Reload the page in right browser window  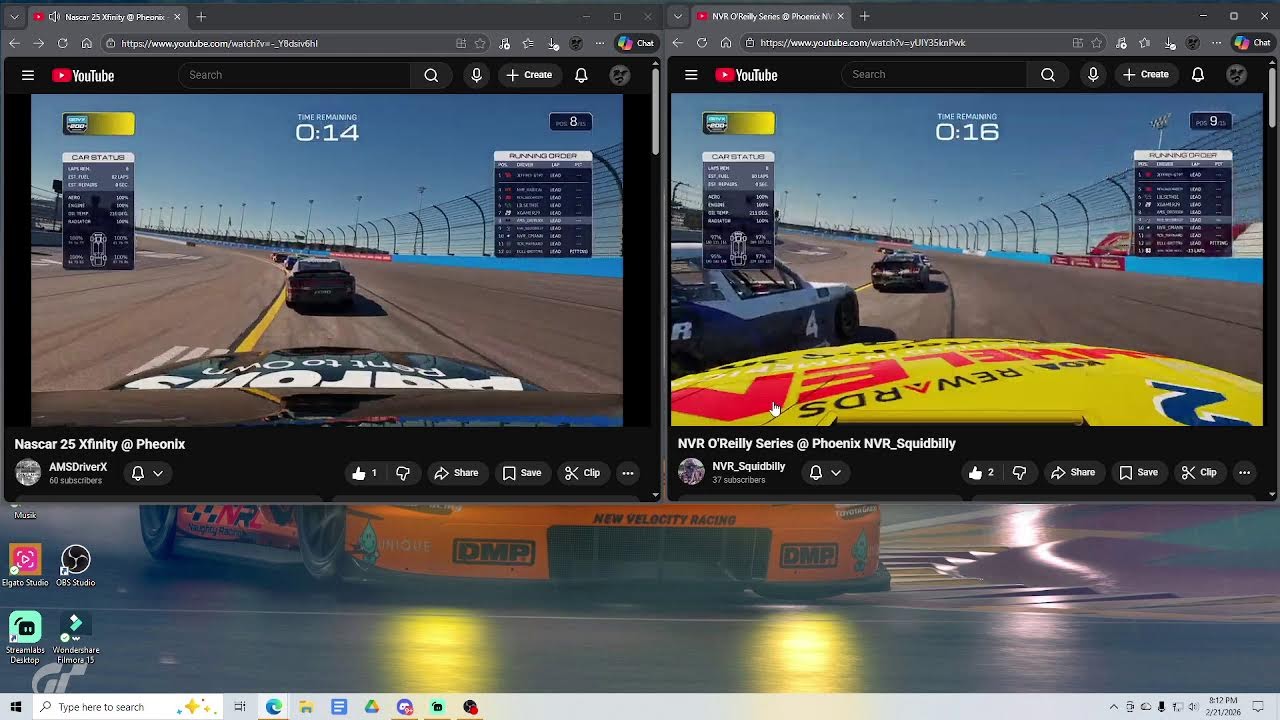click(701, 43)
